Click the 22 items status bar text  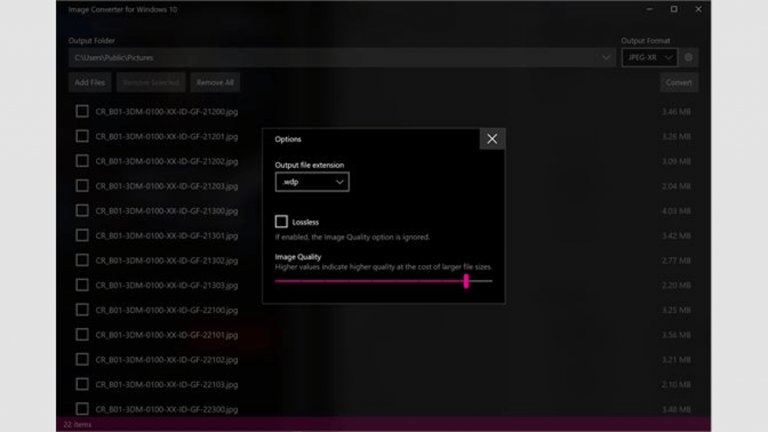[77, 425]
